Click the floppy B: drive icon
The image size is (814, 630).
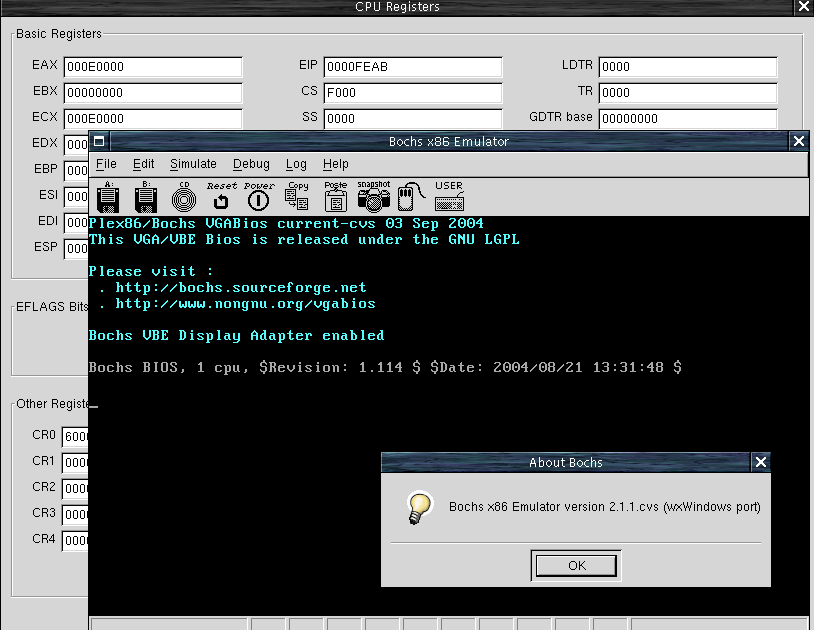click(x=146, y=197)
